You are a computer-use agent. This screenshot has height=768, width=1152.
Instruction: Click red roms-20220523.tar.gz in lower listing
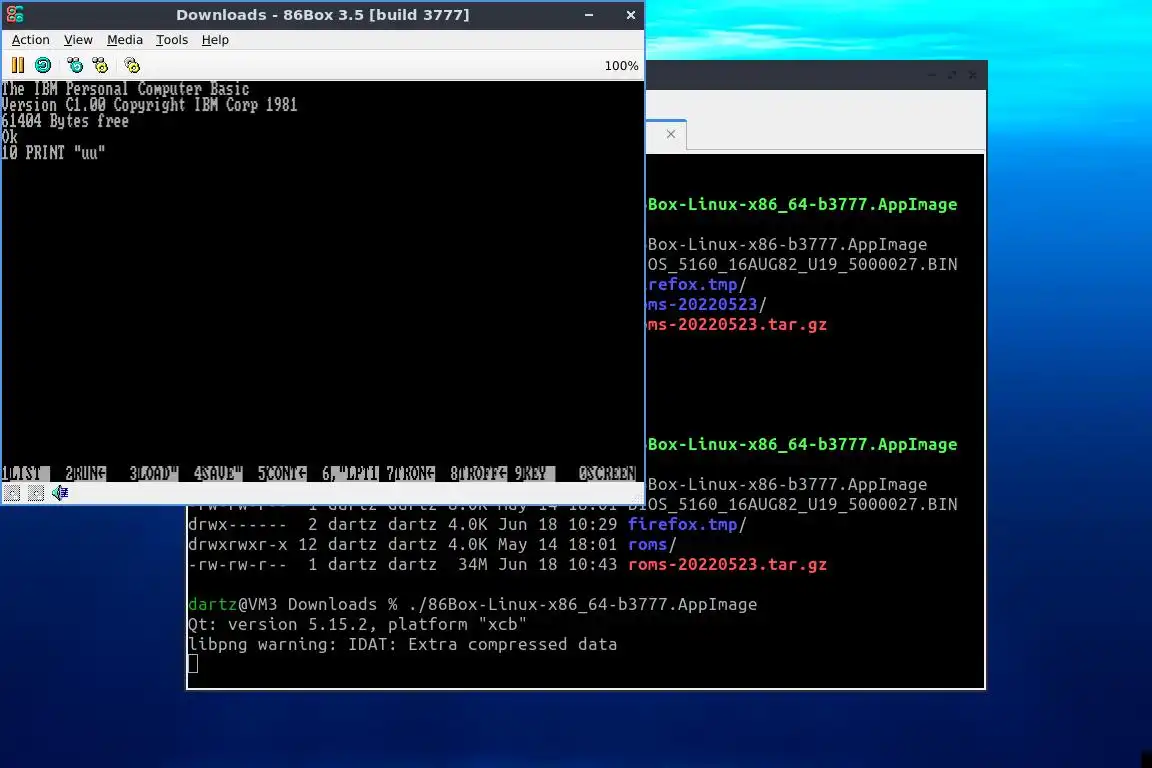point(727,564)
